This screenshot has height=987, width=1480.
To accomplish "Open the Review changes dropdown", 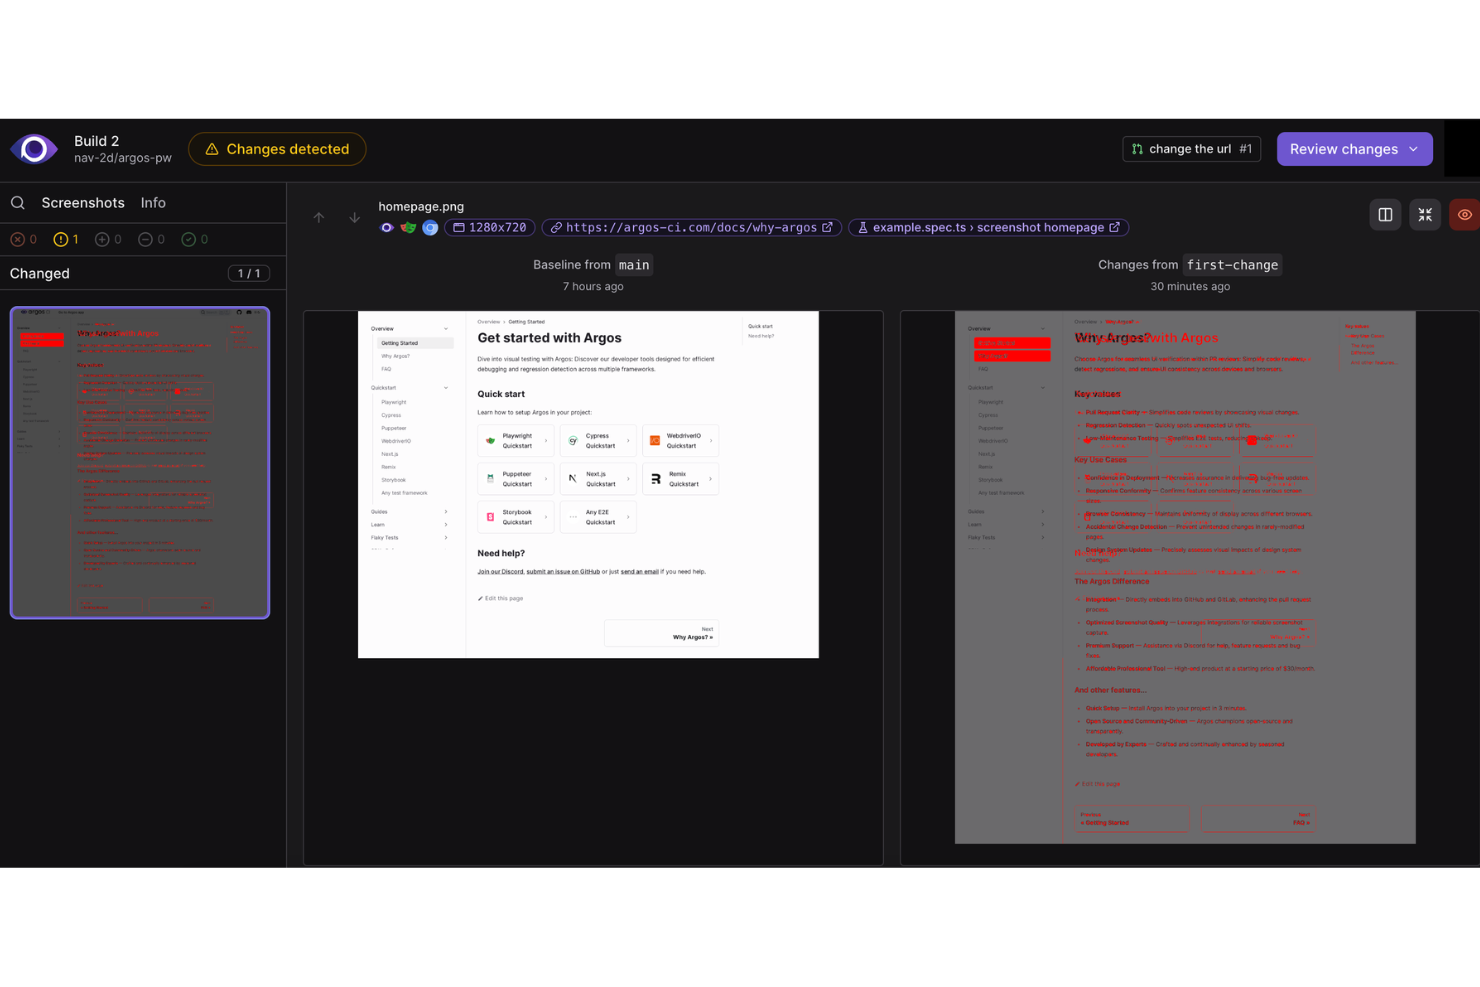I will tap(1354, 149).
